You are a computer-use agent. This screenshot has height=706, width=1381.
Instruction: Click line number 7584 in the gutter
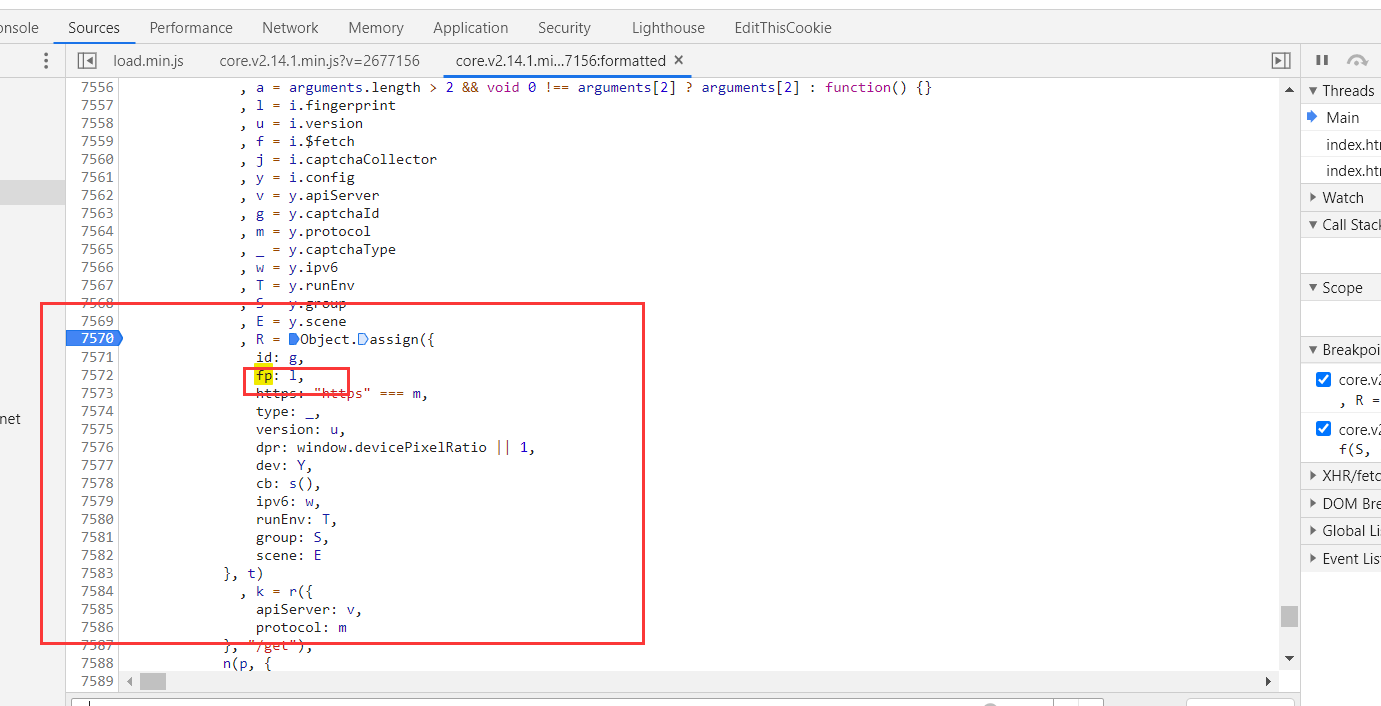tap(97, 591)
